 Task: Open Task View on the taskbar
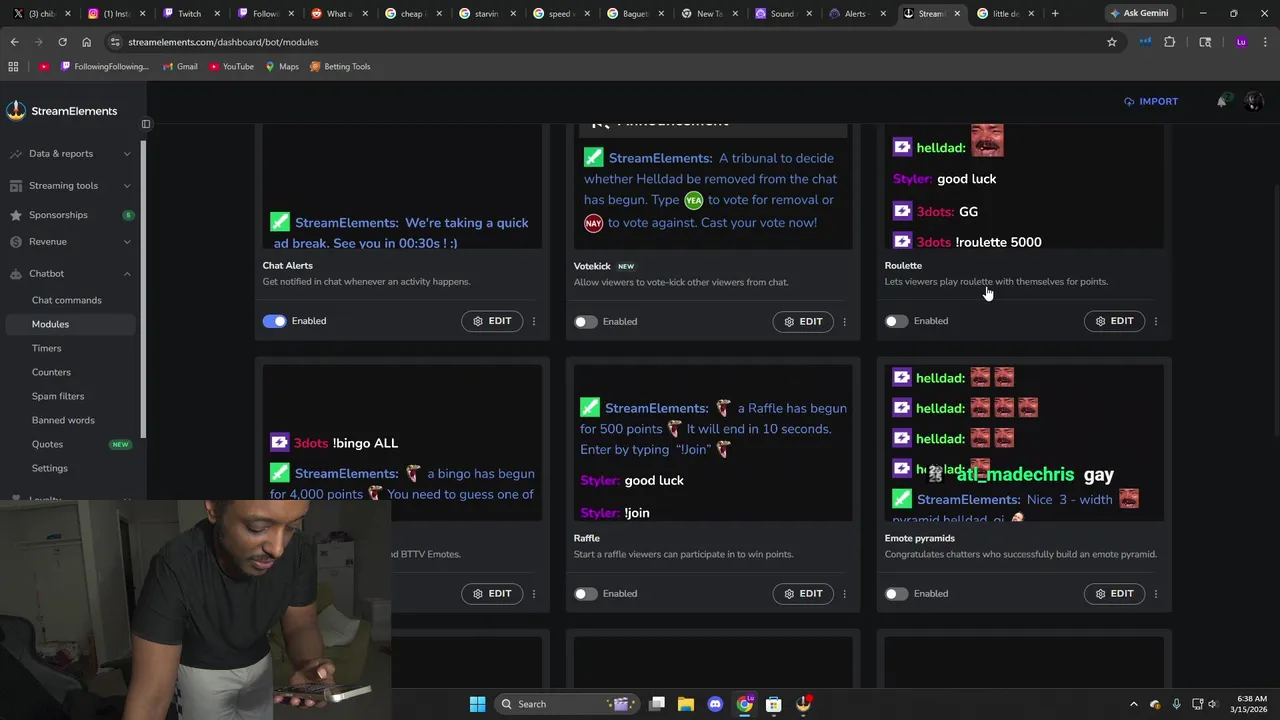[x=657, y=704]
